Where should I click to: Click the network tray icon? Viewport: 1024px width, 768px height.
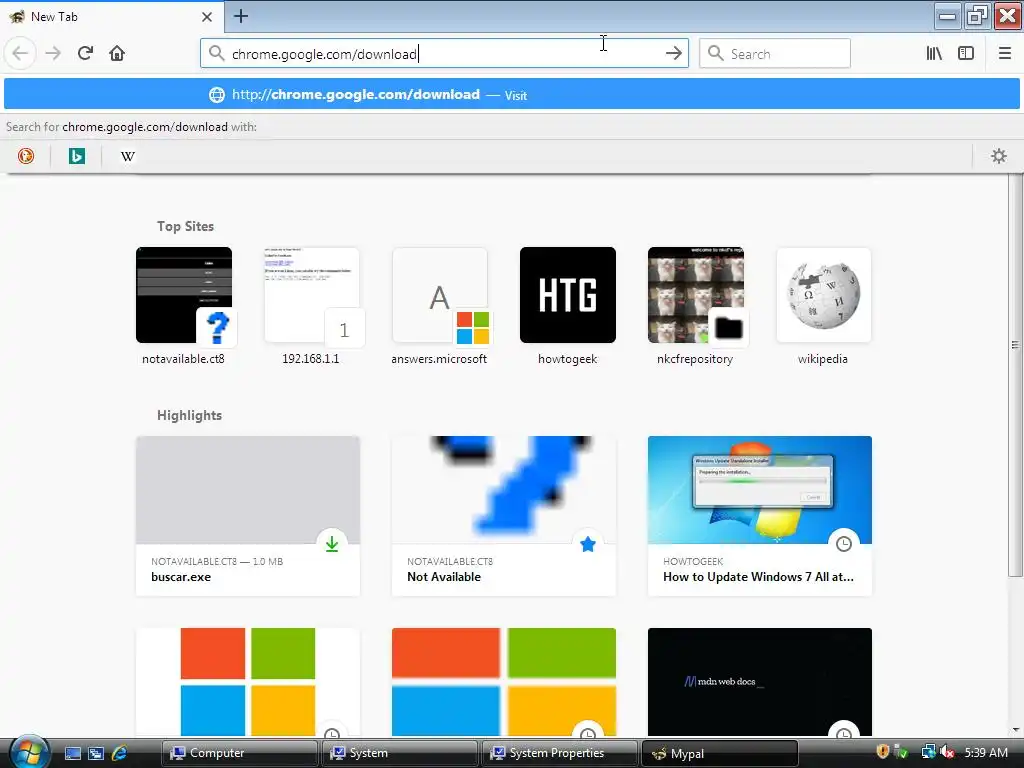click(928, 752)
